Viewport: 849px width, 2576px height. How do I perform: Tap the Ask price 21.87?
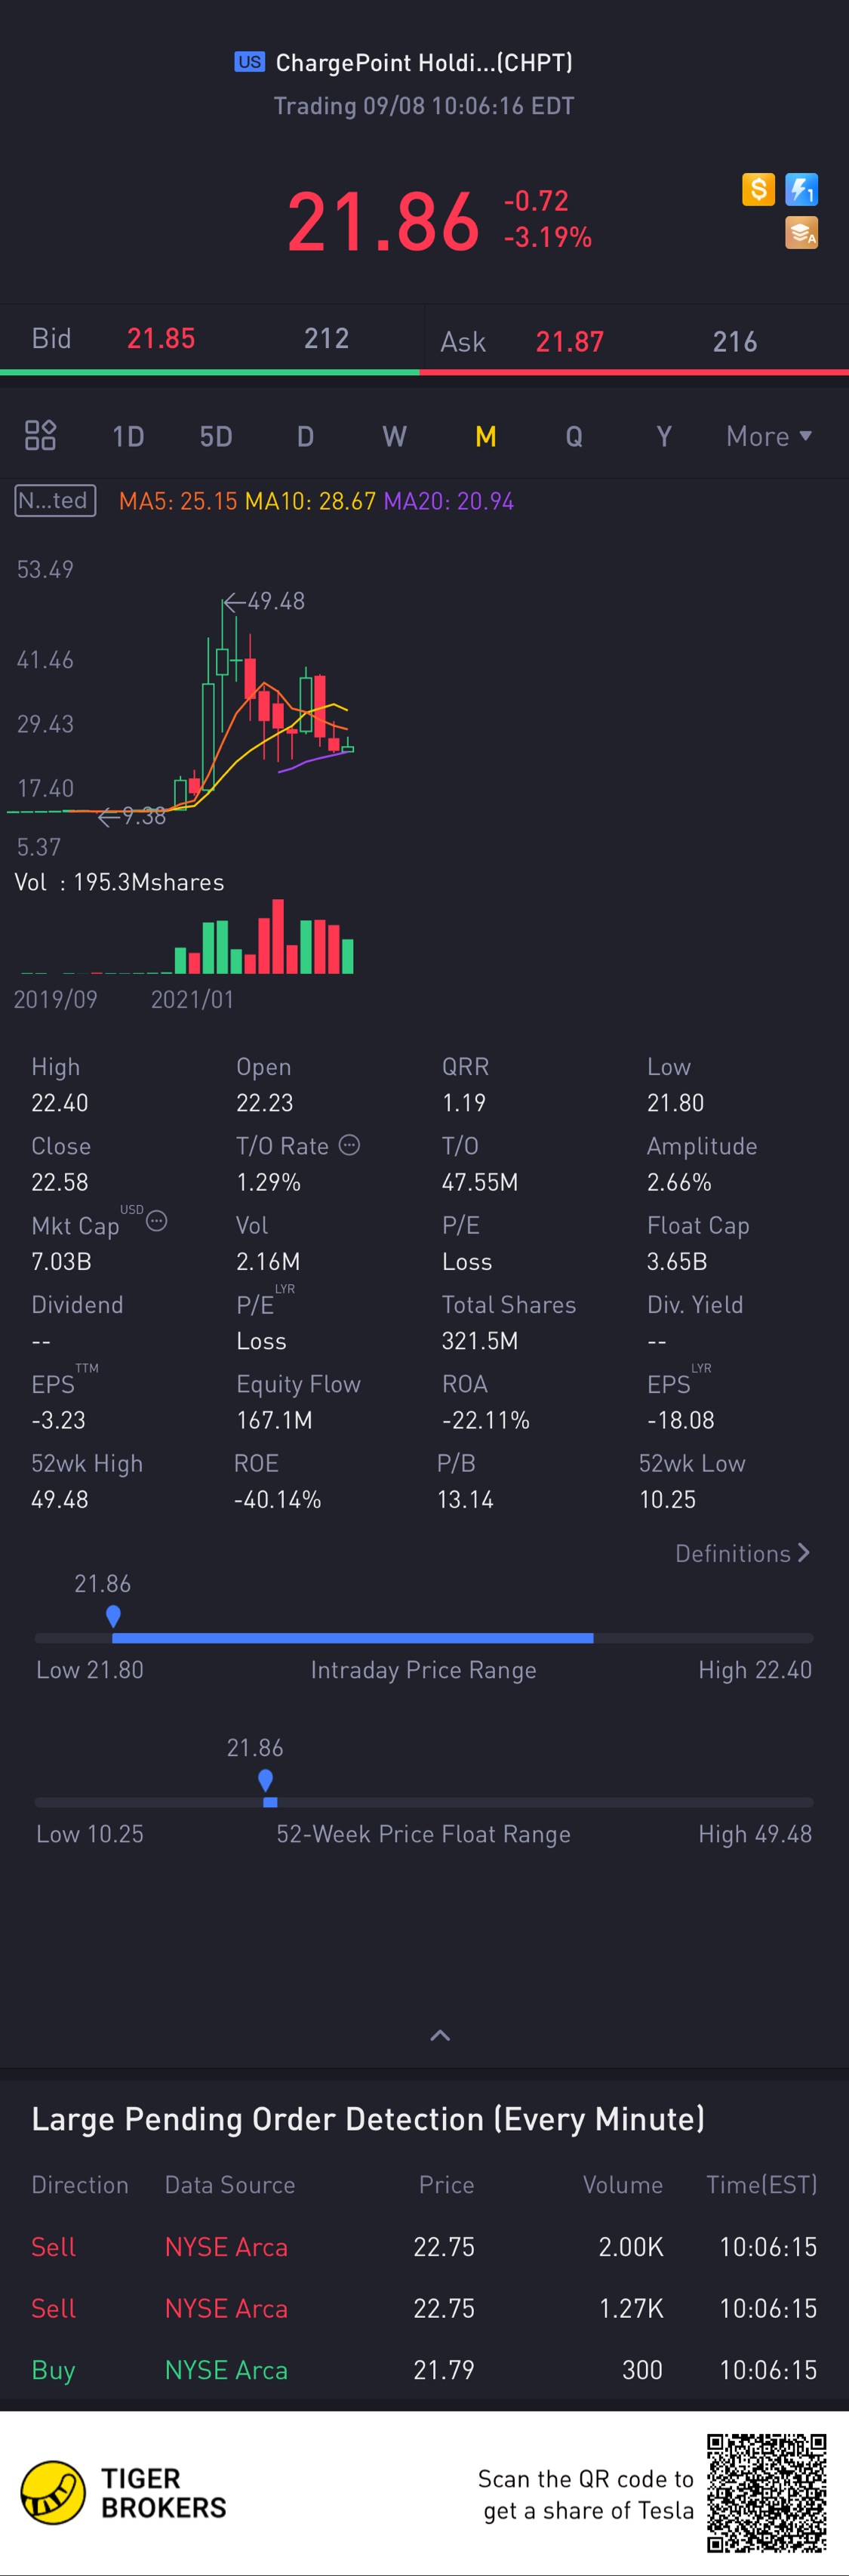(x=570, y=342)
